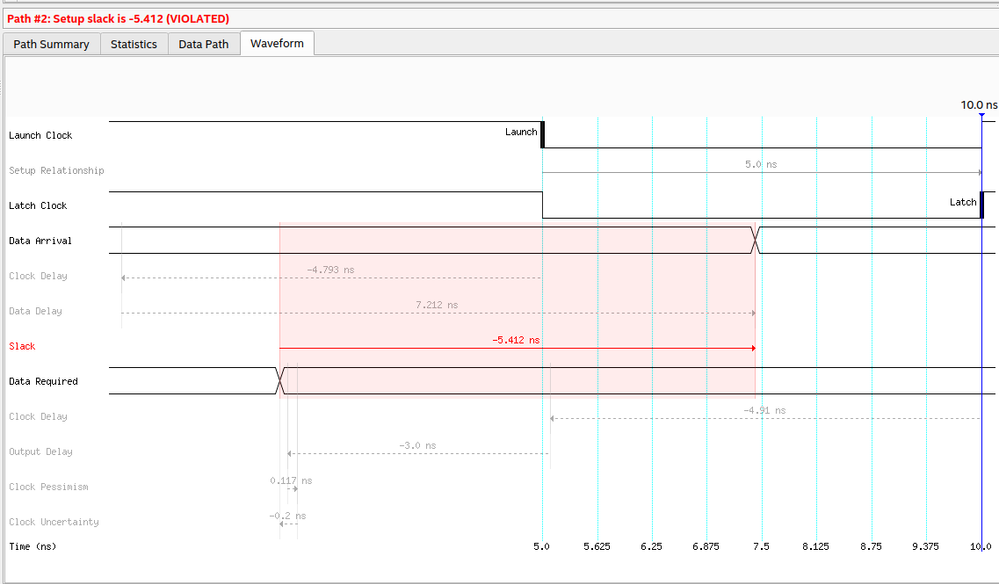
Task: Select the Data Required row label
Action: click(x=43, y=381)
